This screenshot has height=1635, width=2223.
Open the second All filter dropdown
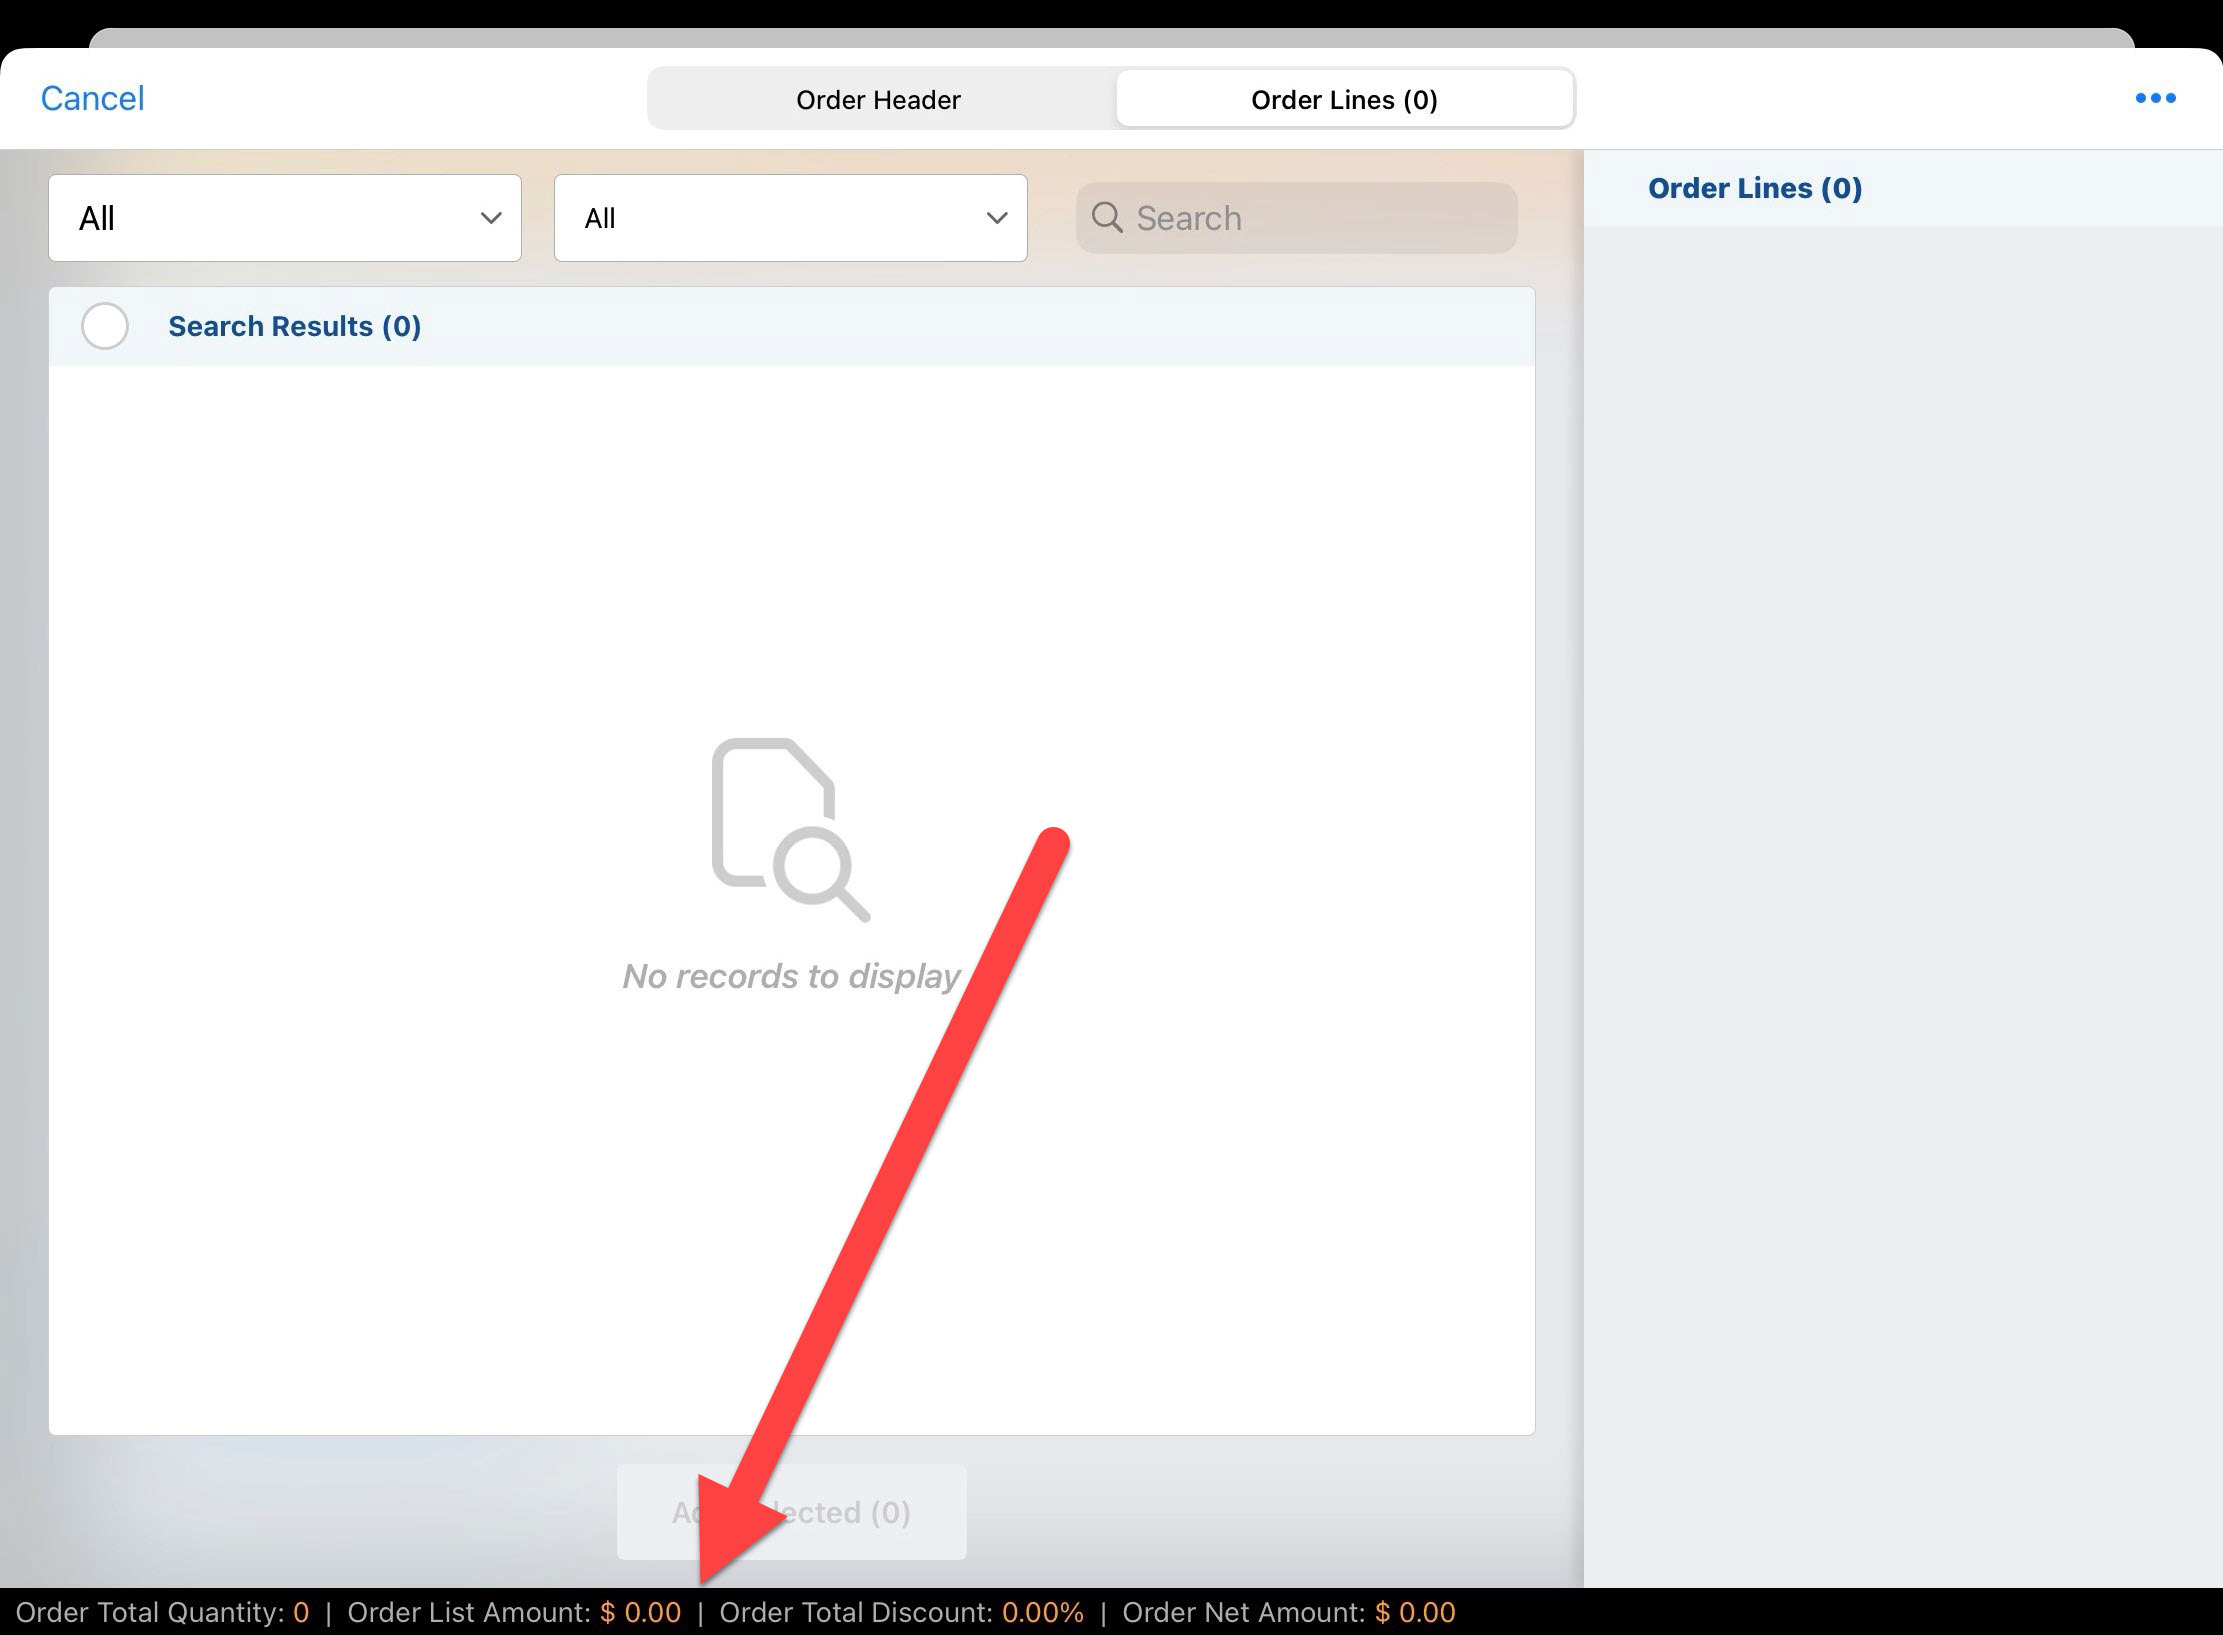pyautogui.click(x=790, y=218)
